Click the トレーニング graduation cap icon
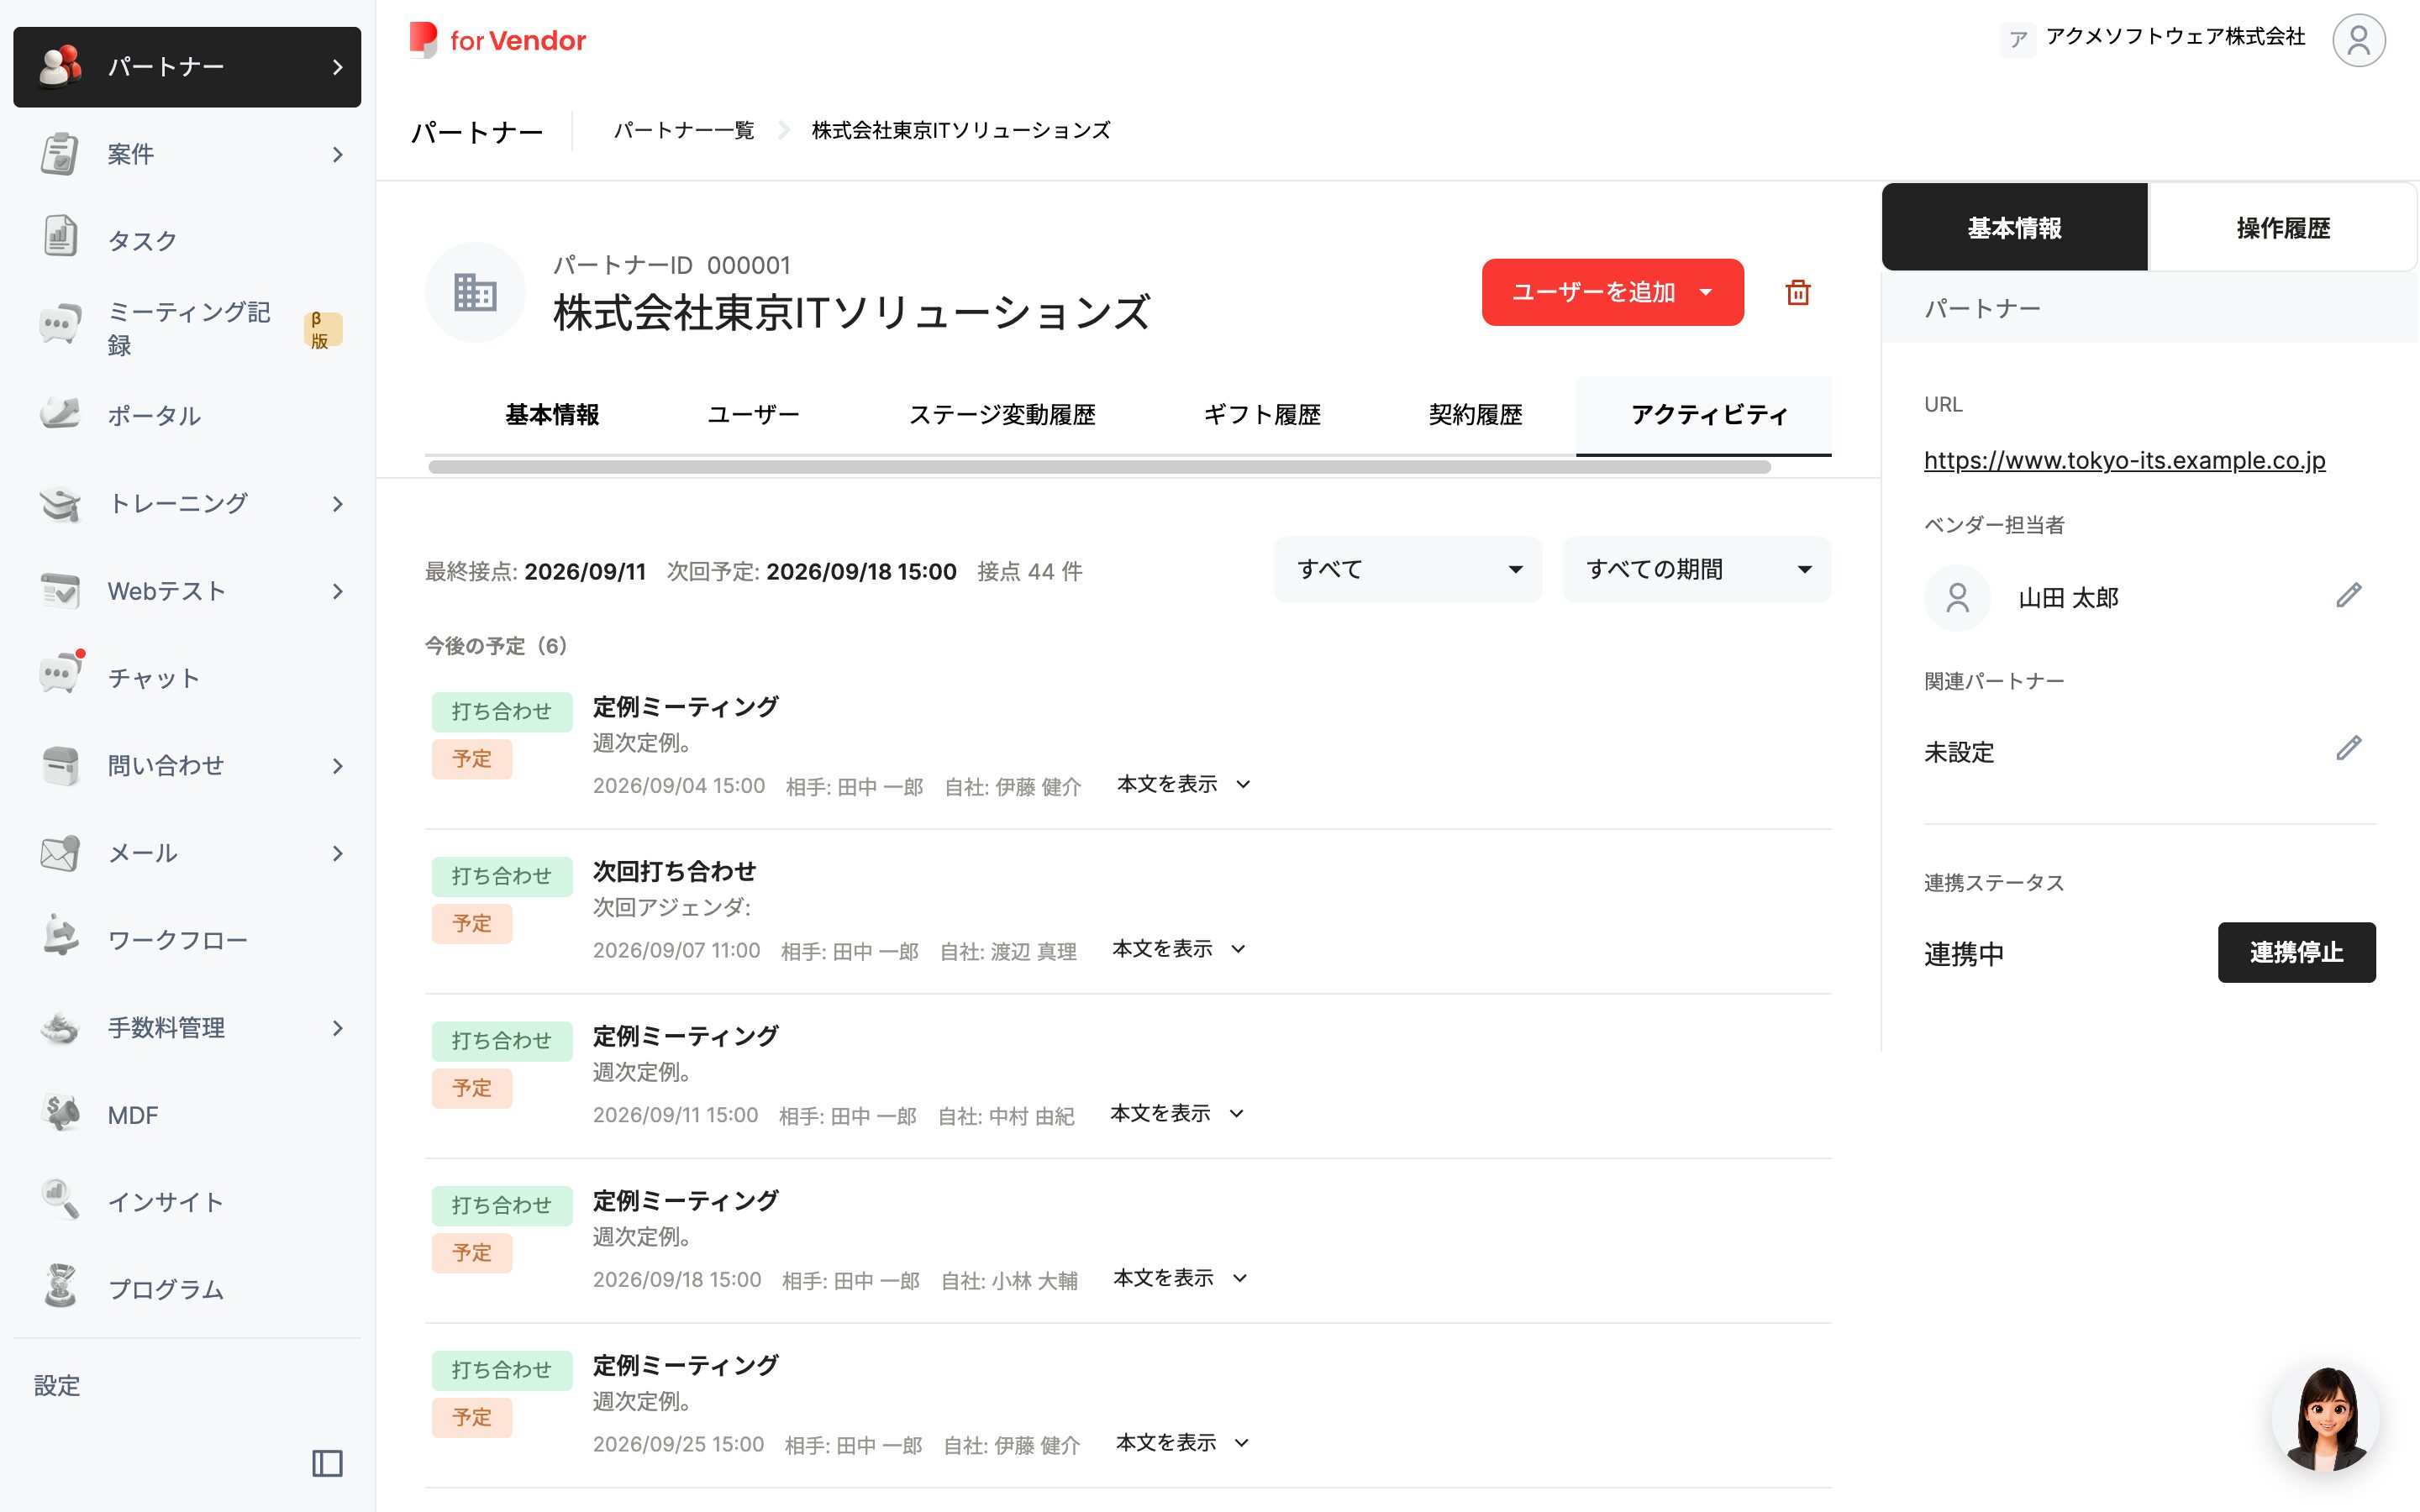 (x=60, y=503)
